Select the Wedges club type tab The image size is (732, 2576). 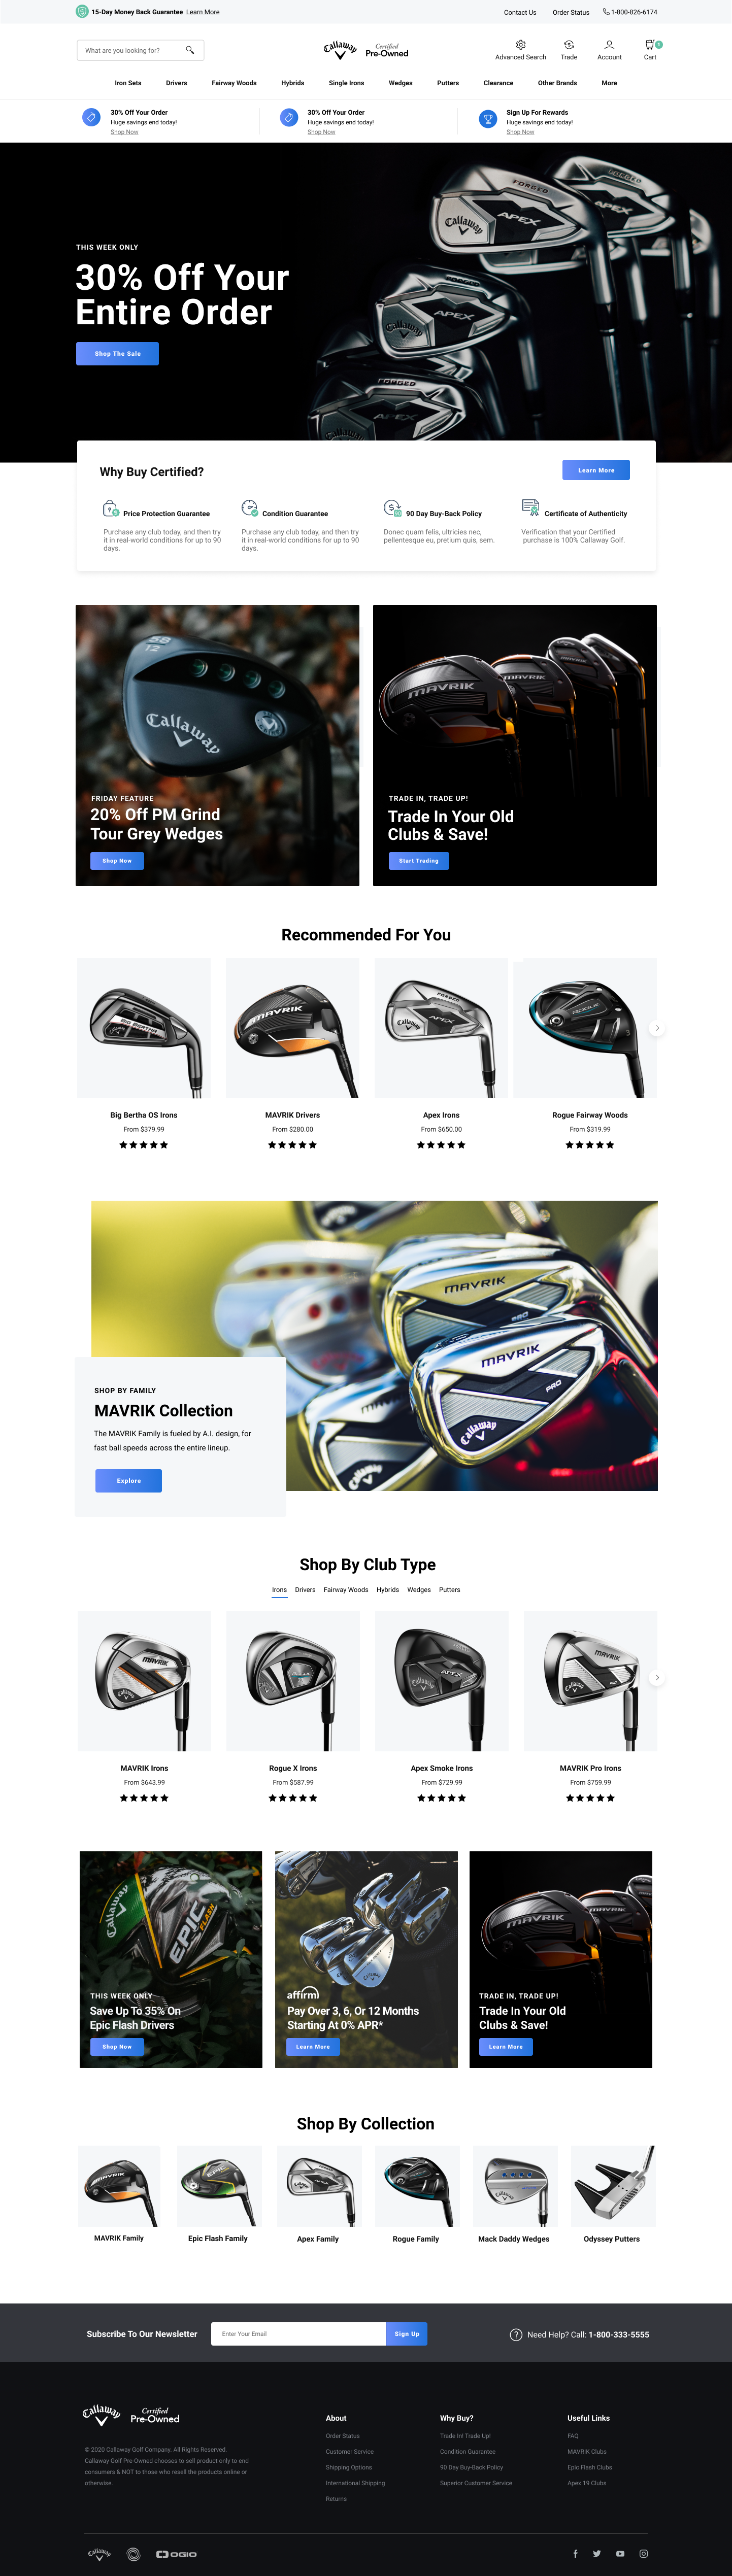[419, 1589]
